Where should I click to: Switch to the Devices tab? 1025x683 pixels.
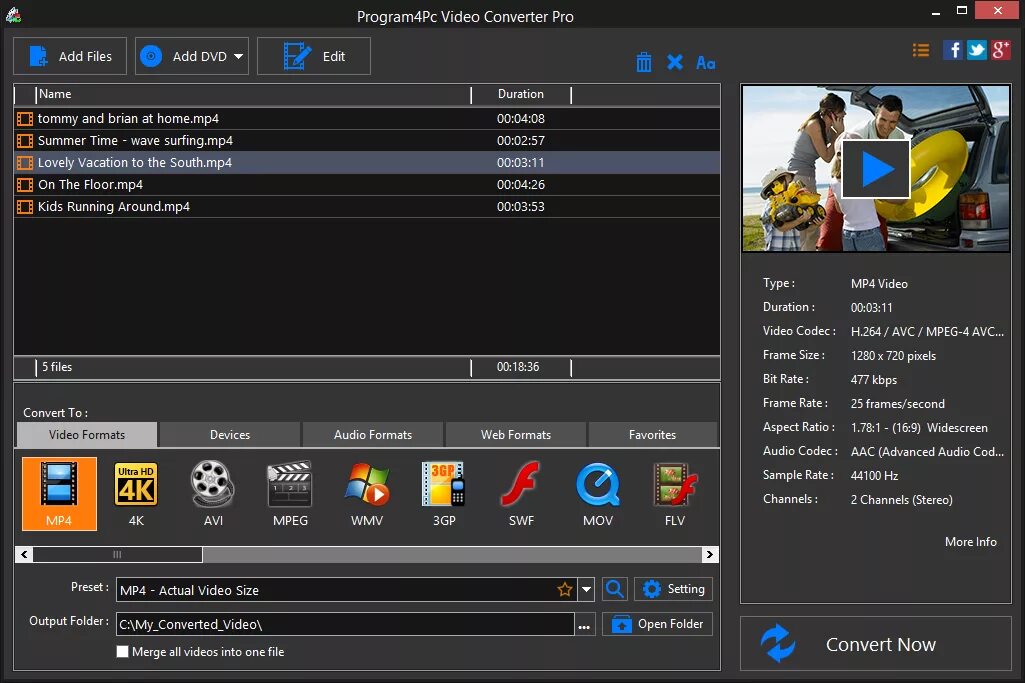point(230,435)
